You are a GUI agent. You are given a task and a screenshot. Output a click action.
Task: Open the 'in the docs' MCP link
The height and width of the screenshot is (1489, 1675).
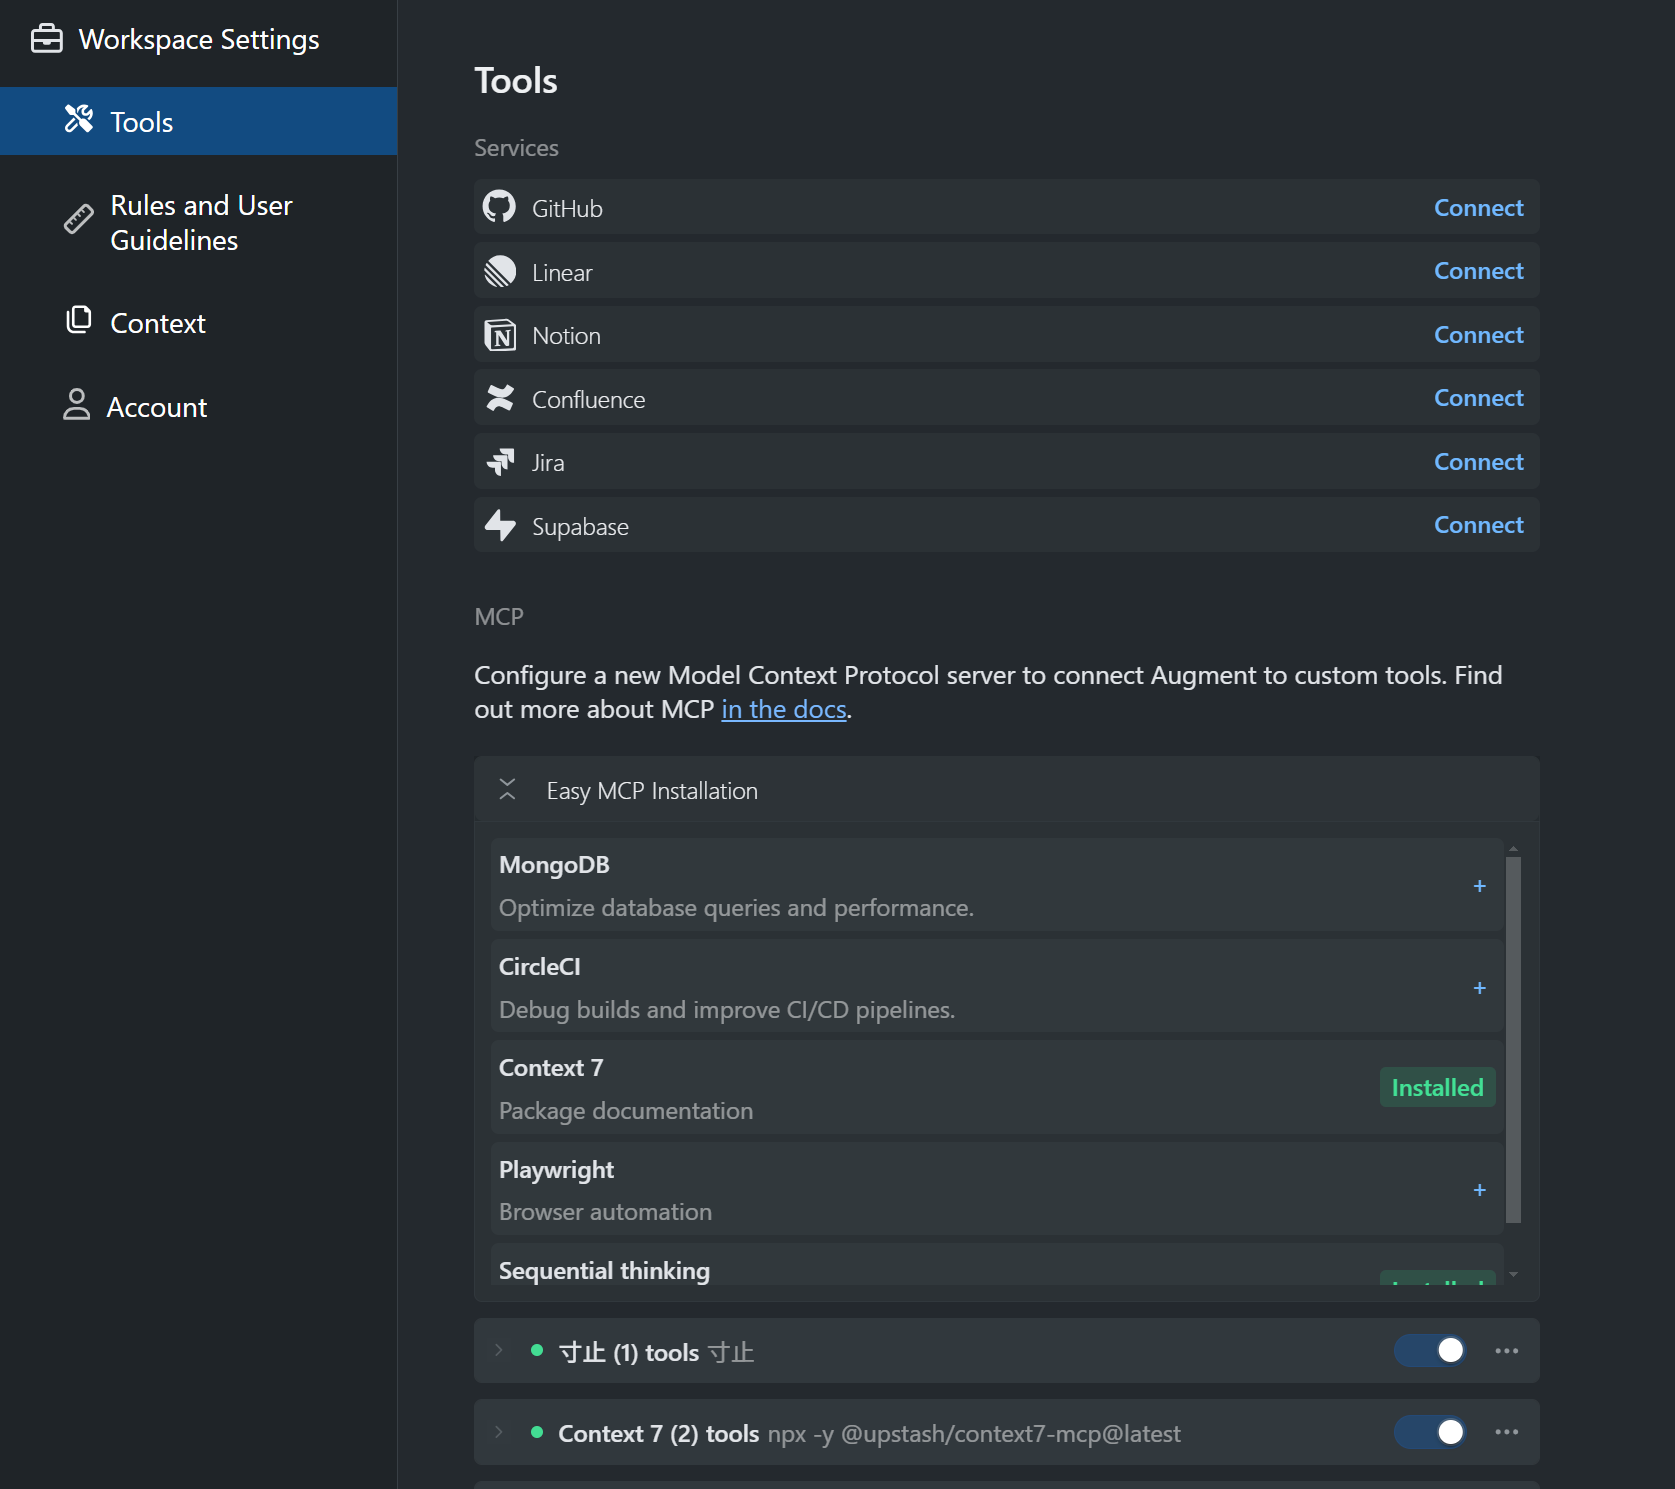point(784,709)
